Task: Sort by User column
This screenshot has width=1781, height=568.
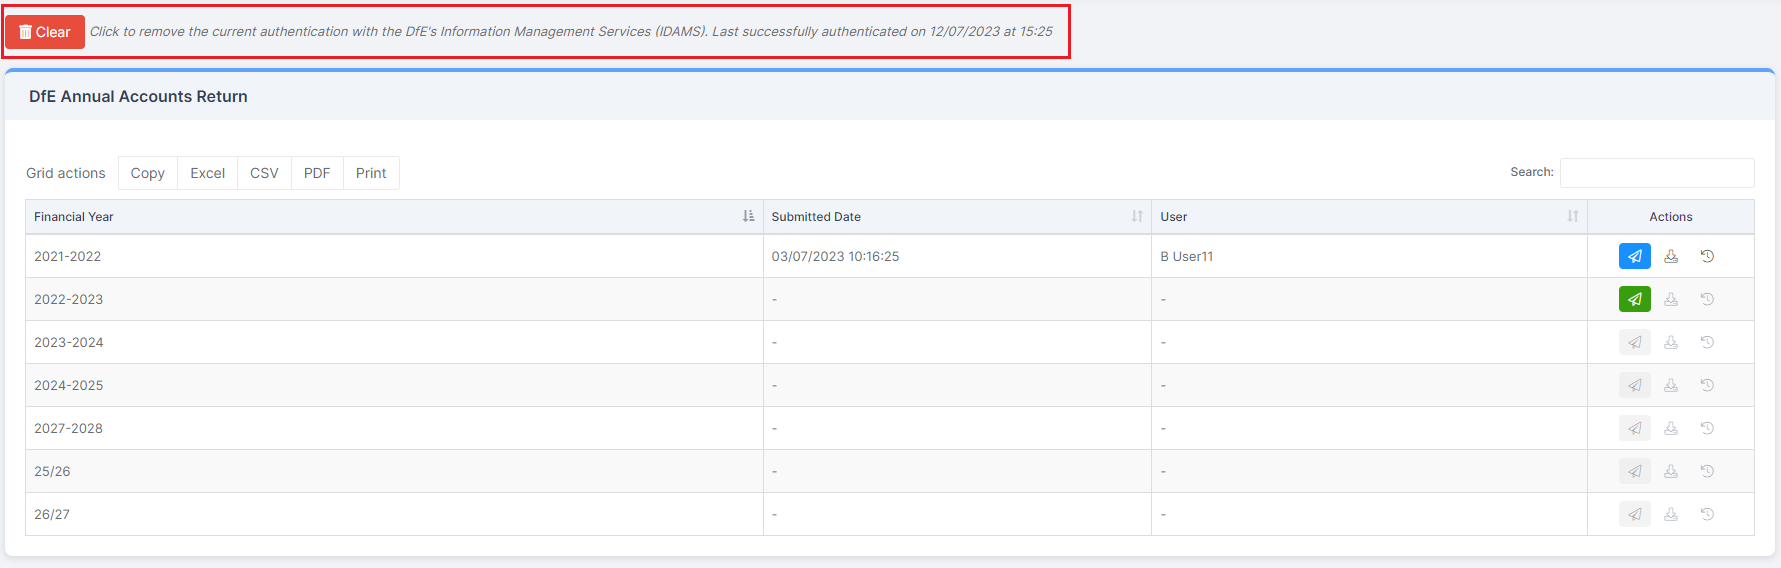Action: [1369, 217]
